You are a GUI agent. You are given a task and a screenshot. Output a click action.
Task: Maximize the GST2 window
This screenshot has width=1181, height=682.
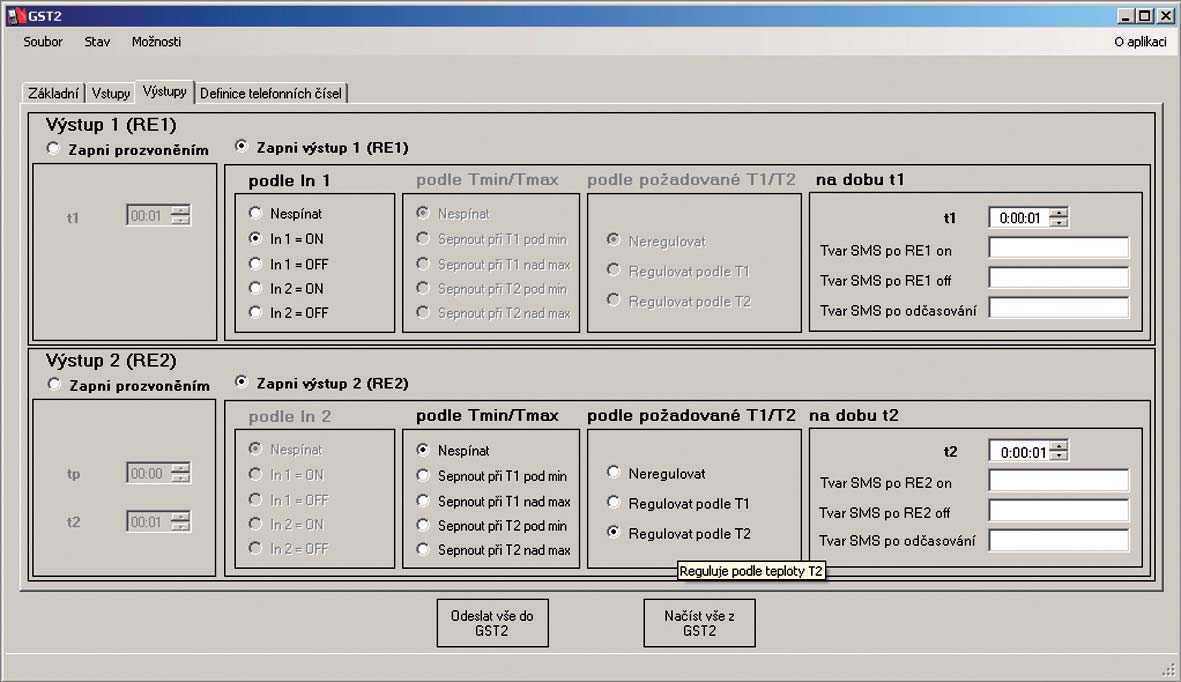point(1145,16)
